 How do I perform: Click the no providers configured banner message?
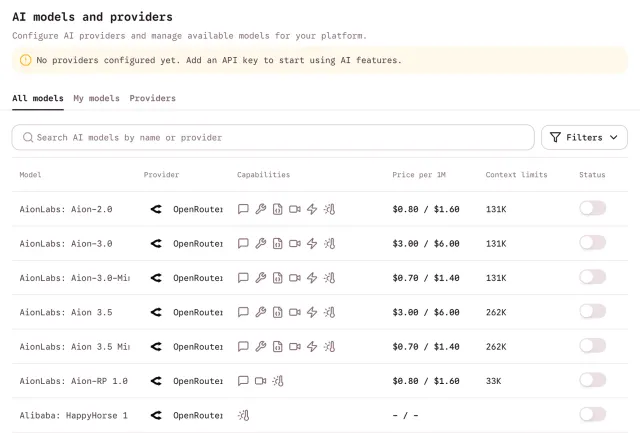[219, 60]
